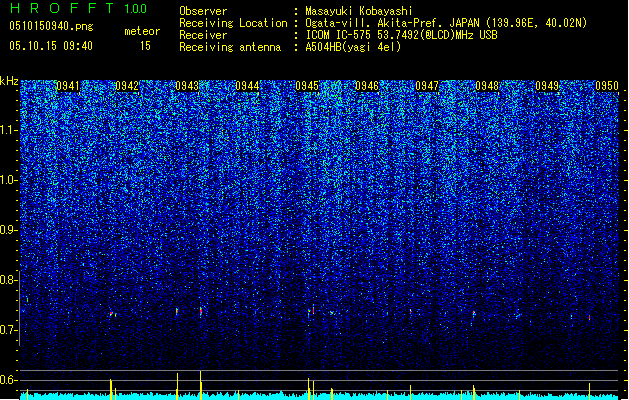Select the version number 1.00
Viewport: 629px width, 400px height.
click(x=135, y=9)
